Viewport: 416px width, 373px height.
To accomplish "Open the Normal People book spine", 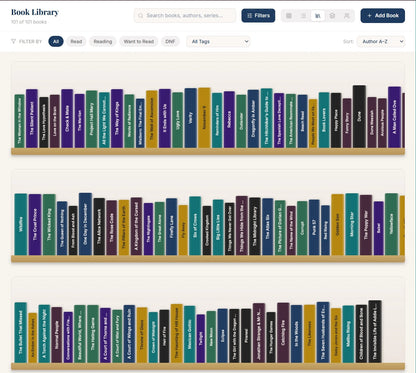I will (57, 335).
